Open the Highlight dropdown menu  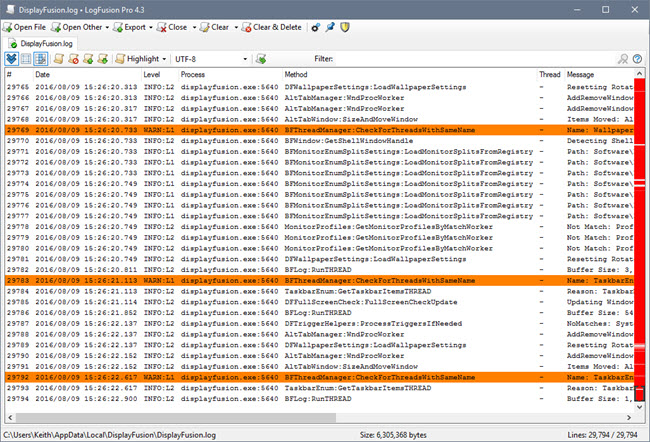[x=141, y=59]
